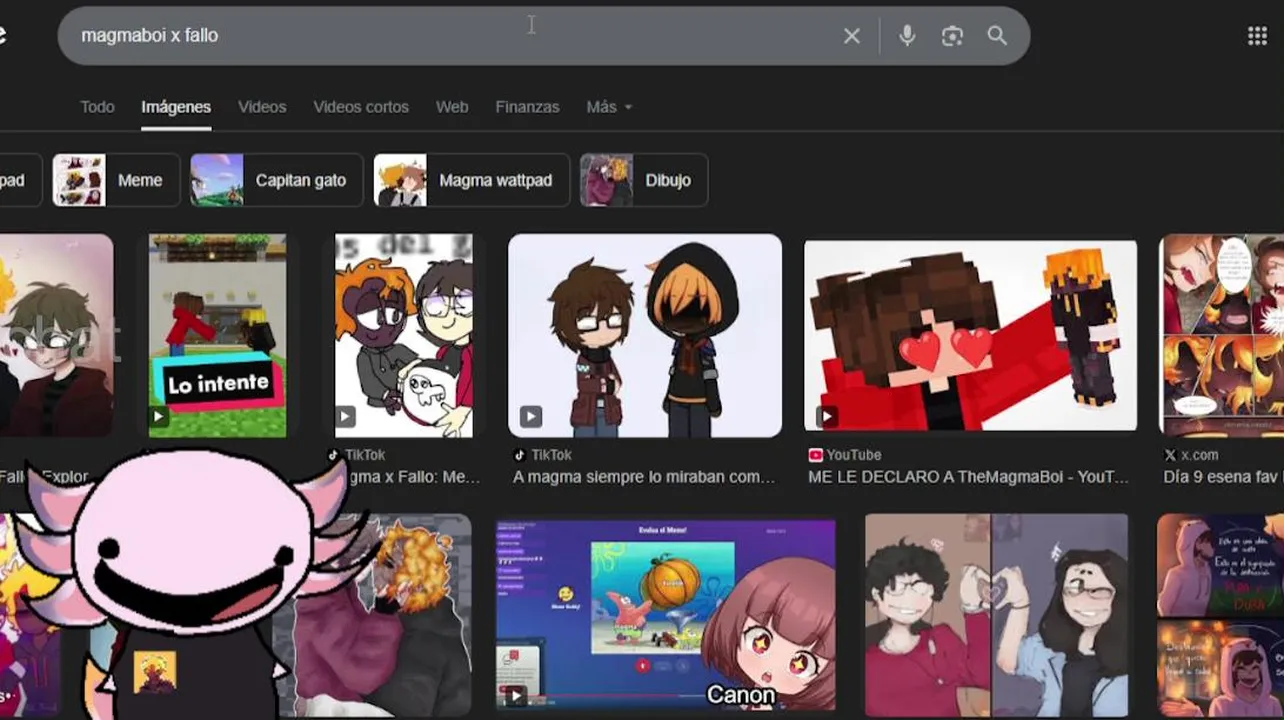Open the Google apps grid icon
Viewport: 1284px width, 720px height.
click(1258, 36)
